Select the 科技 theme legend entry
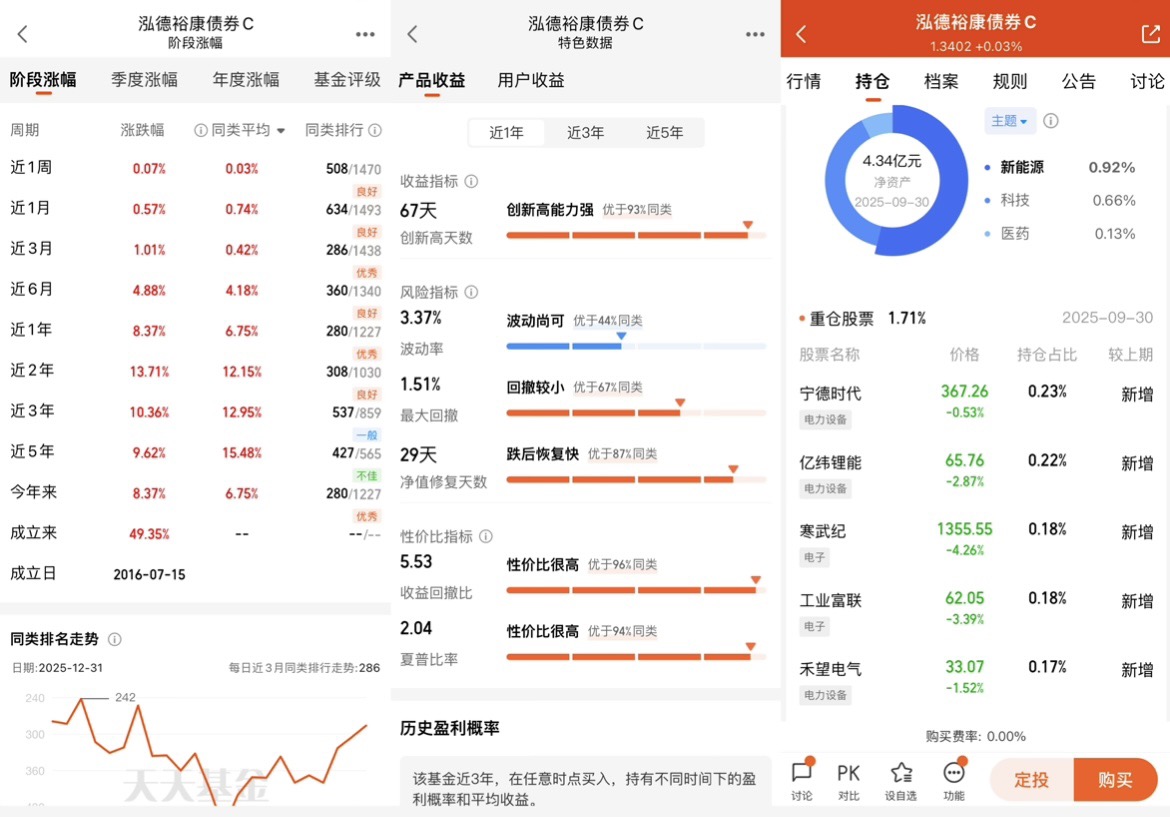 coord(1060,200)
